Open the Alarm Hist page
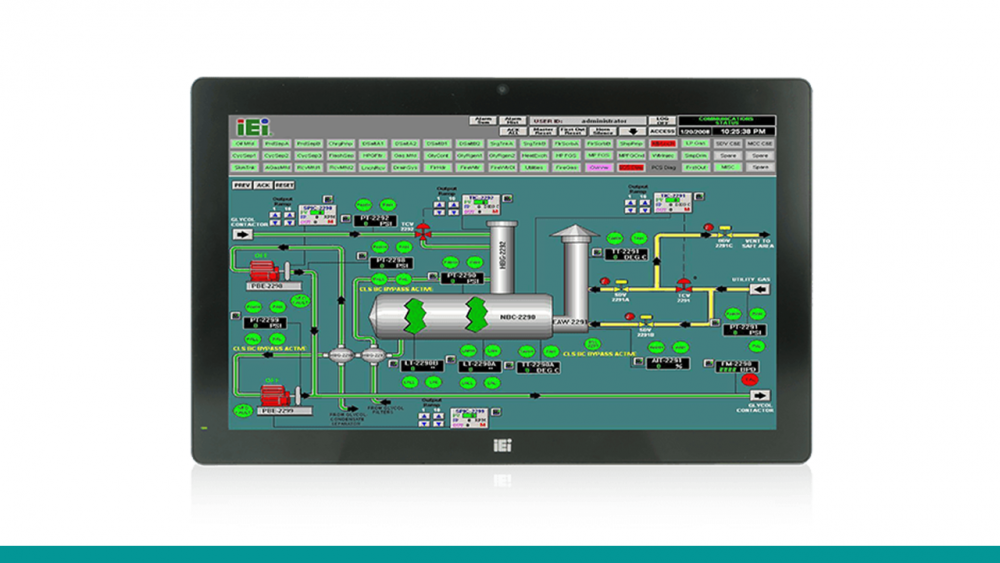The height and width of the screenshot is (563, 1000). 513,121
